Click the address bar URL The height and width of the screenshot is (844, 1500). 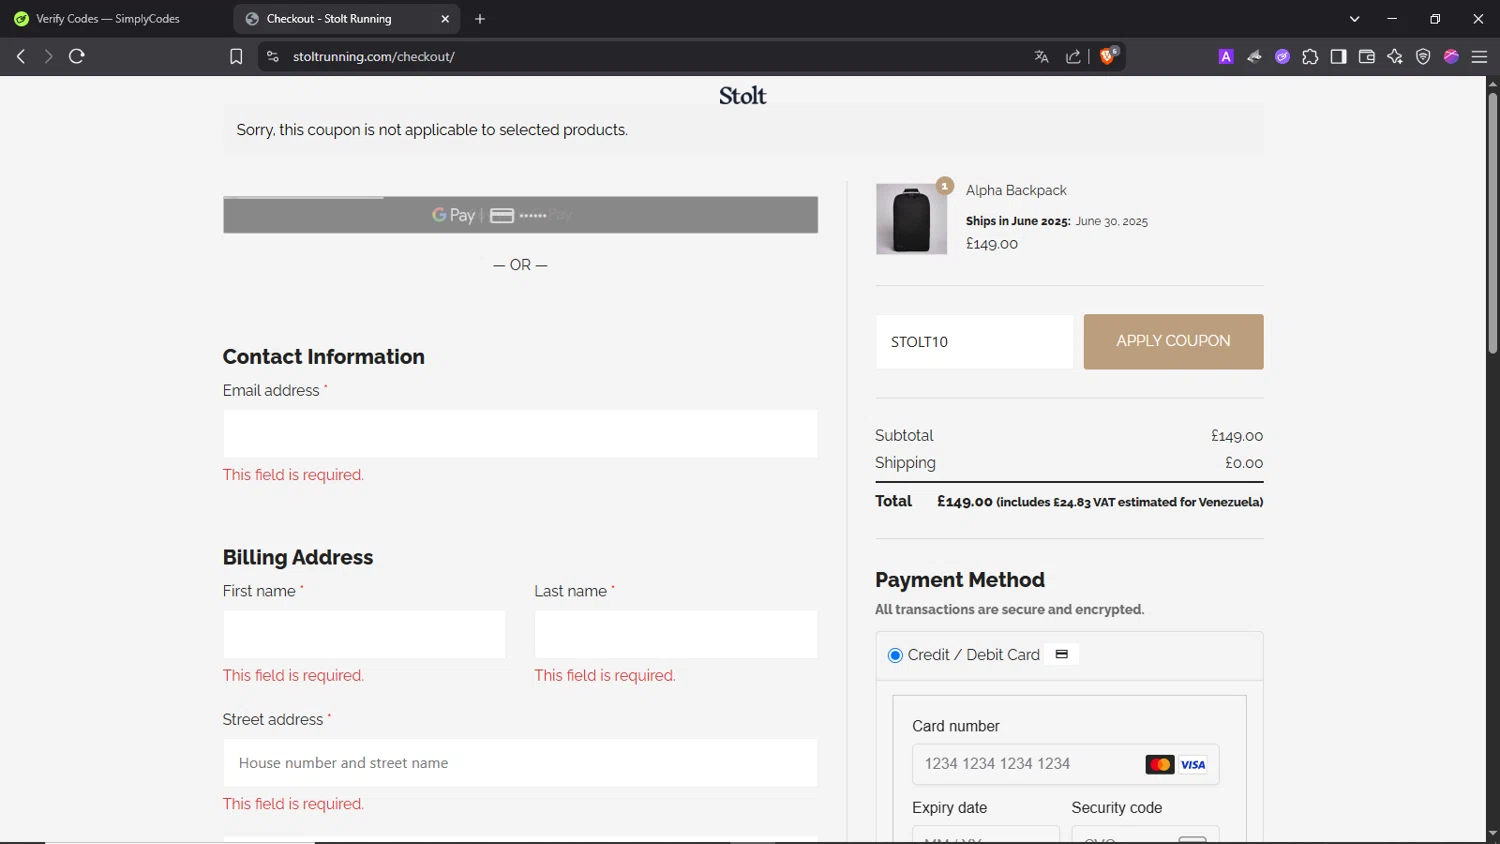[374, 57]
